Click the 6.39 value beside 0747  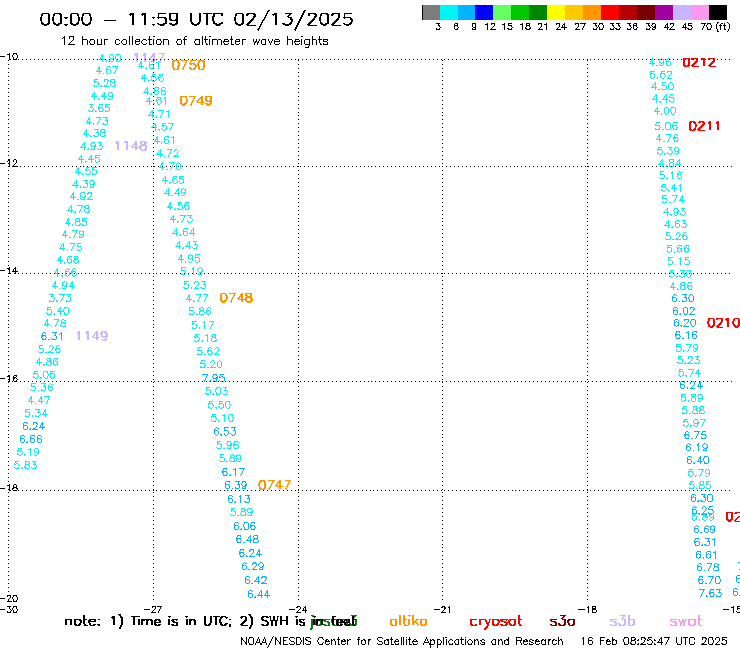[x=235, y=485]
